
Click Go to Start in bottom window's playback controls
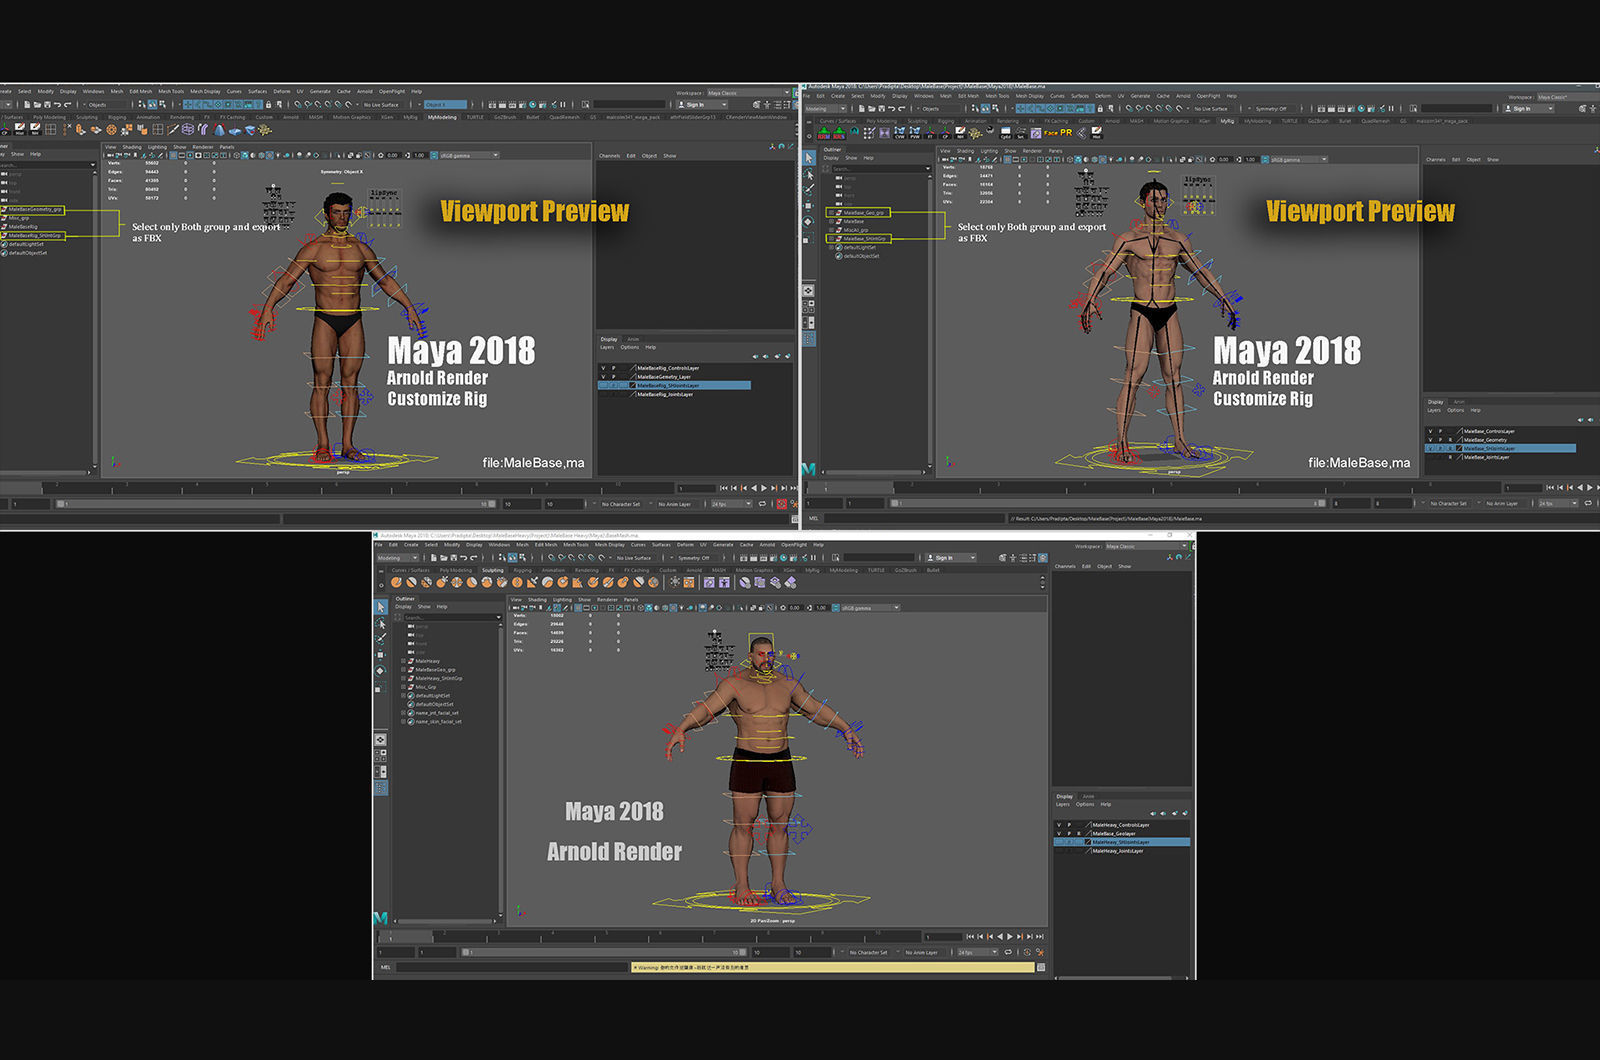(970, 936)
